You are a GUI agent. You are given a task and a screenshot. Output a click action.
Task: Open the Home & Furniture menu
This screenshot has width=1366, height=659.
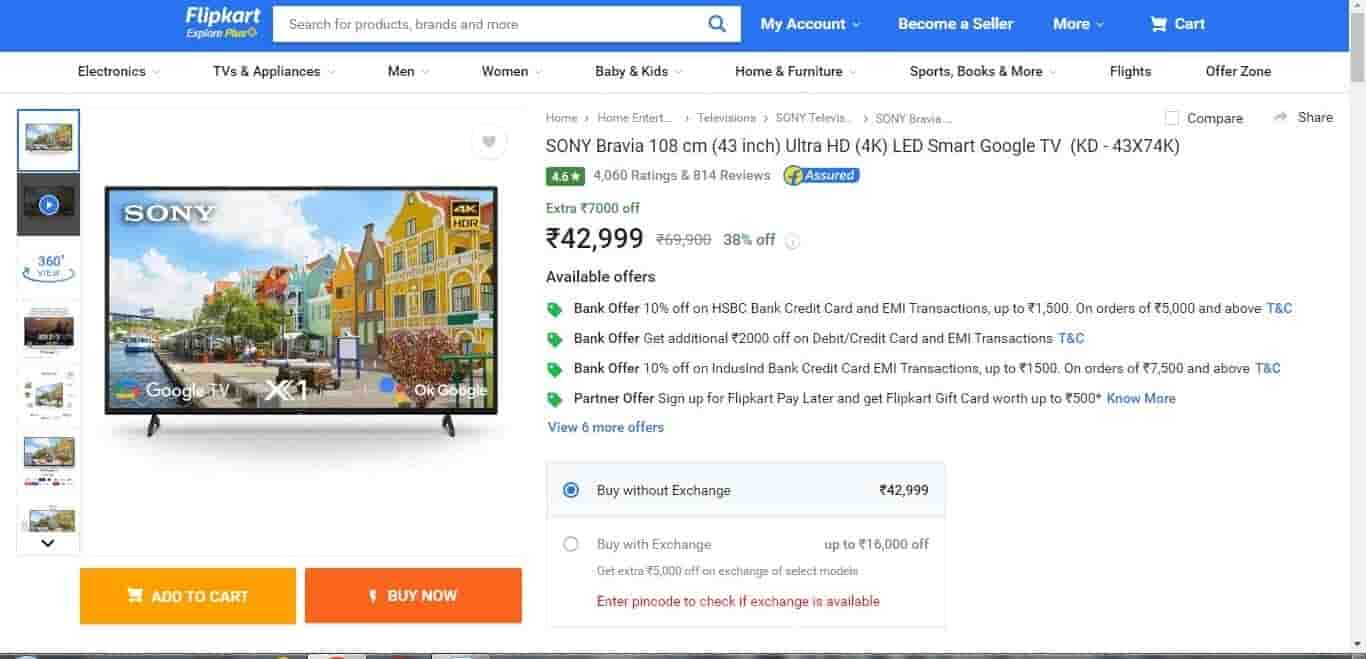tap(796, 71)
